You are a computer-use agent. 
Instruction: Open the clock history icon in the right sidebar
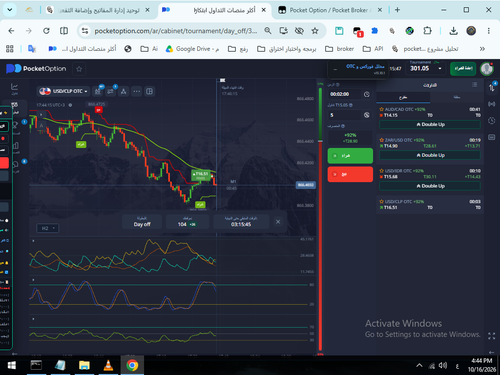click(x=492, y=120)
